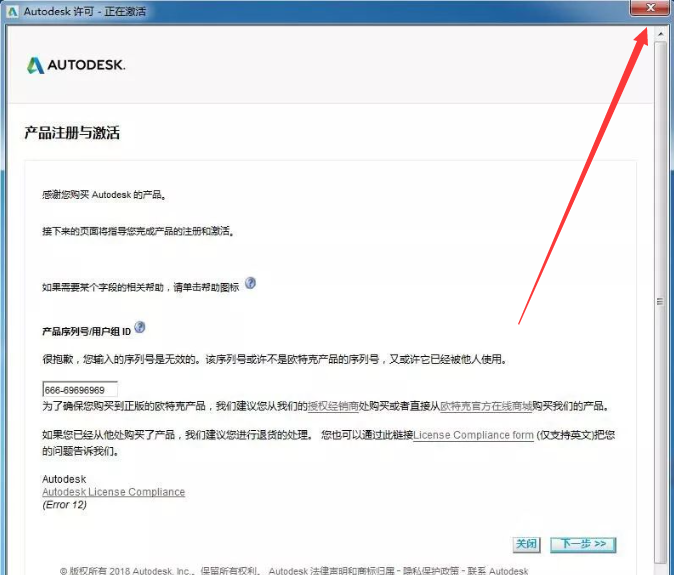Click the vertical scrollbar thumb
Screen dimensions: 674x575
coord(660,302)
